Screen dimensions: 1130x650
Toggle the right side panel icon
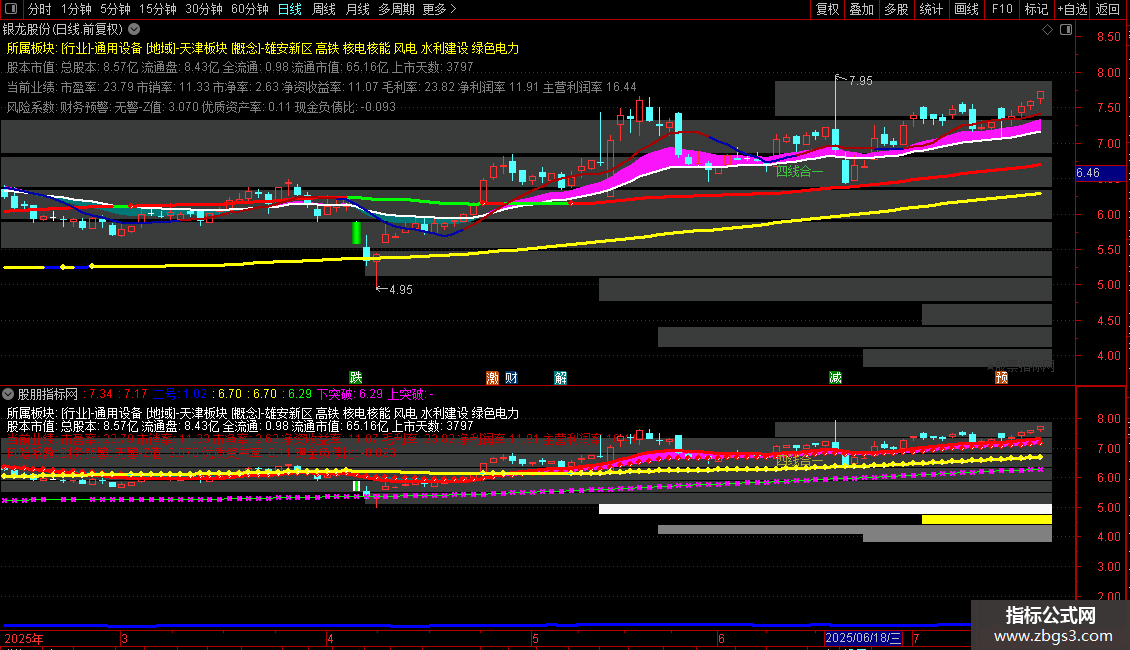1066,30
